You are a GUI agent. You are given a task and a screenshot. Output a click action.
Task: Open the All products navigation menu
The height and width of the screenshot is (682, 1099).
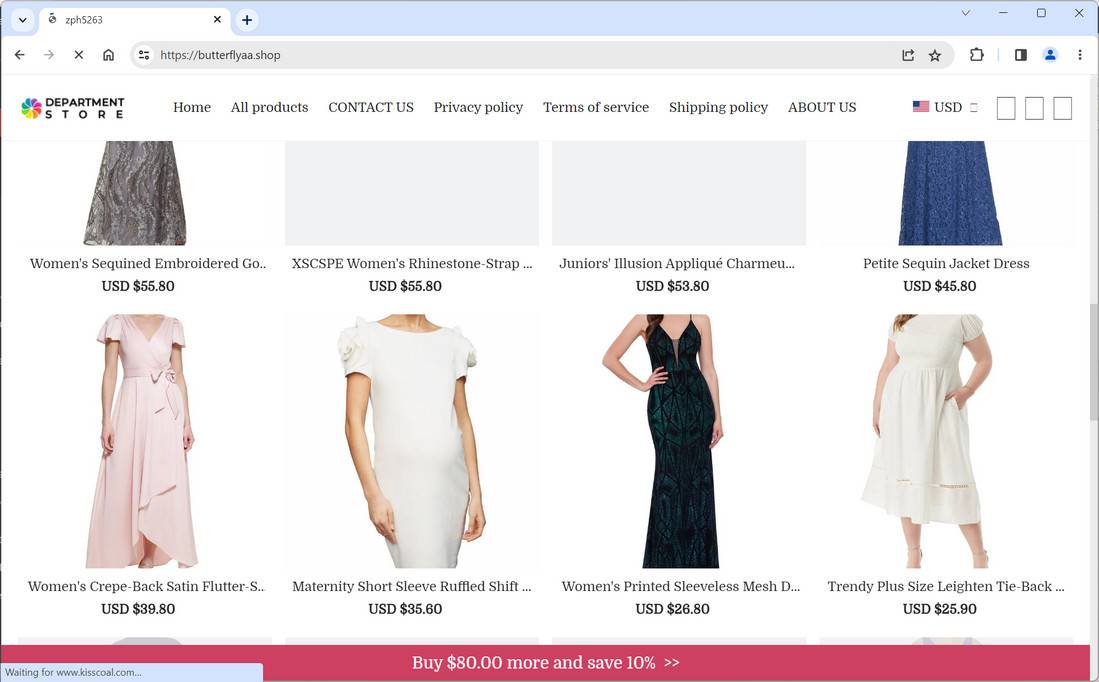pos(269,107)
